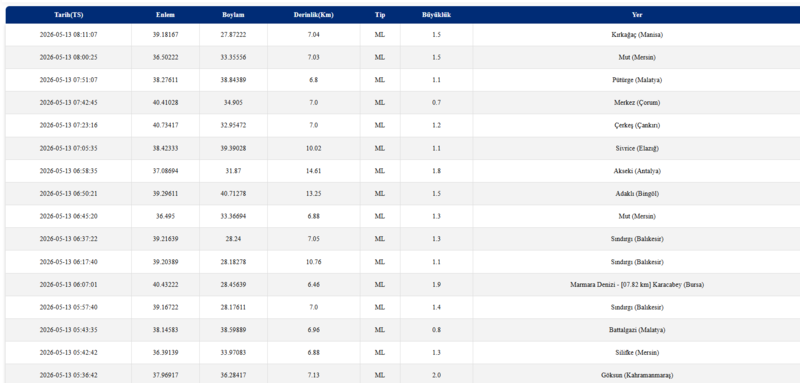Click the Boylam column header
The height and width of the screenshot is (383, 800).
point(233,15)
